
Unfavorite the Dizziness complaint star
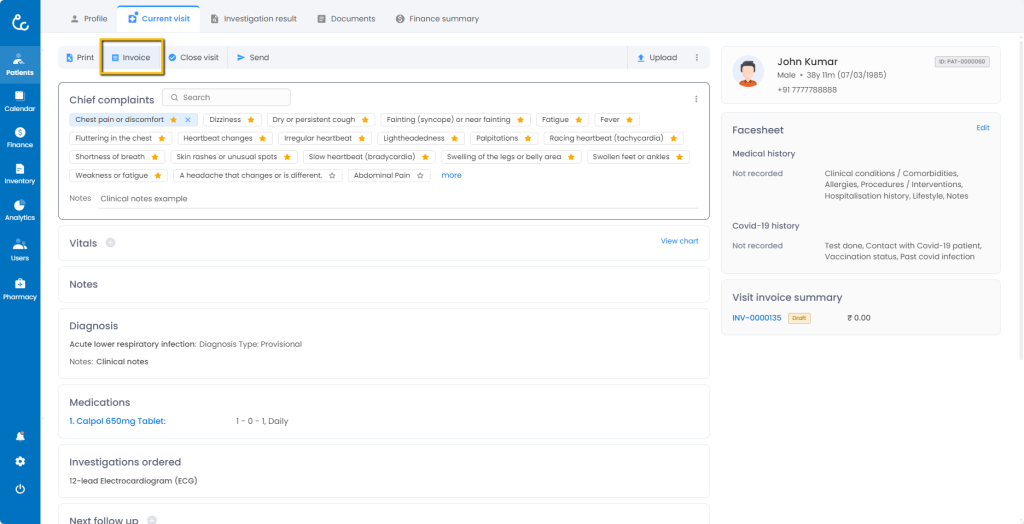[251, 120]
